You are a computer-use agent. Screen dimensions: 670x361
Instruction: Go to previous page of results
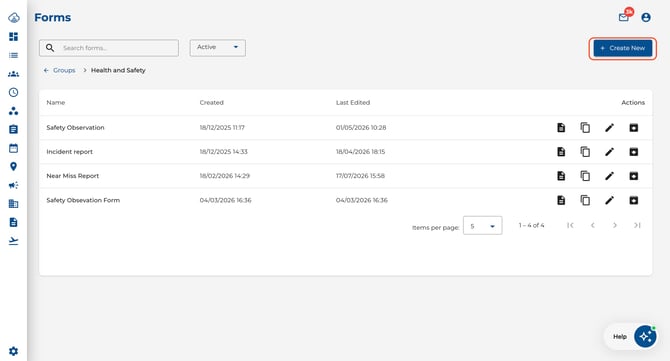click(x=593, y=225)
